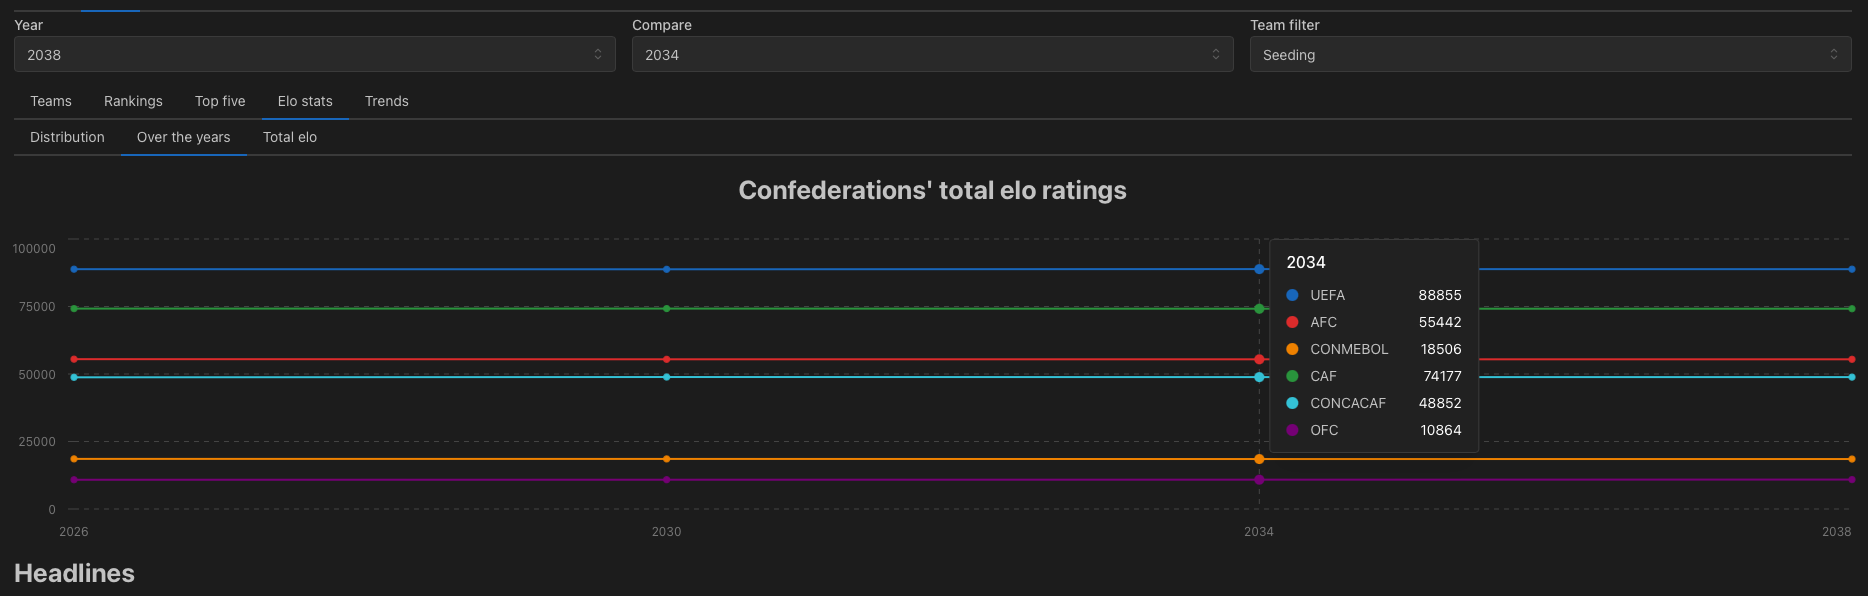Expand the Team filter Seeding dropdown
1868x596 pixels.
coord(1550,54)
